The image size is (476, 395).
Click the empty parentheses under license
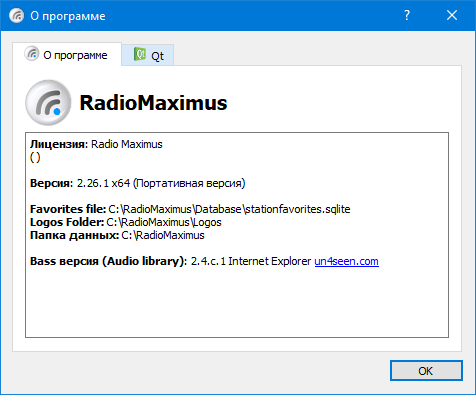(x=35, y=157)
